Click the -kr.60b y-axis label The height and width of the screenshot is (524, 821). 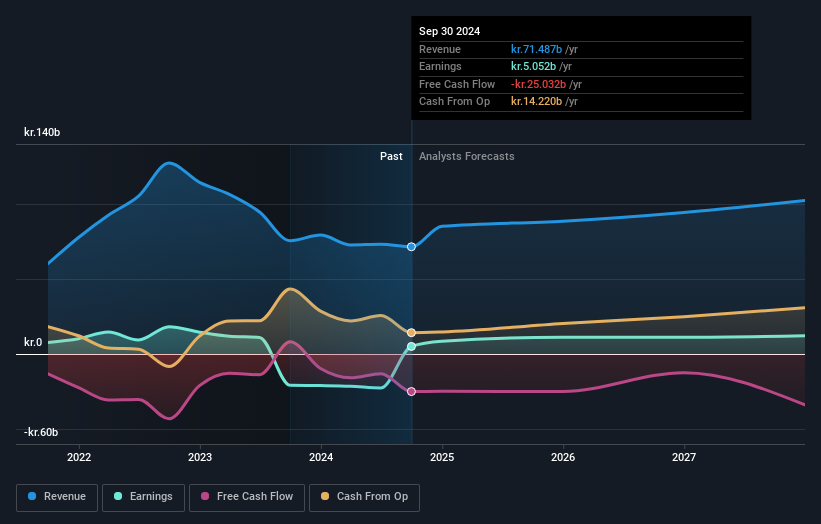41,432
